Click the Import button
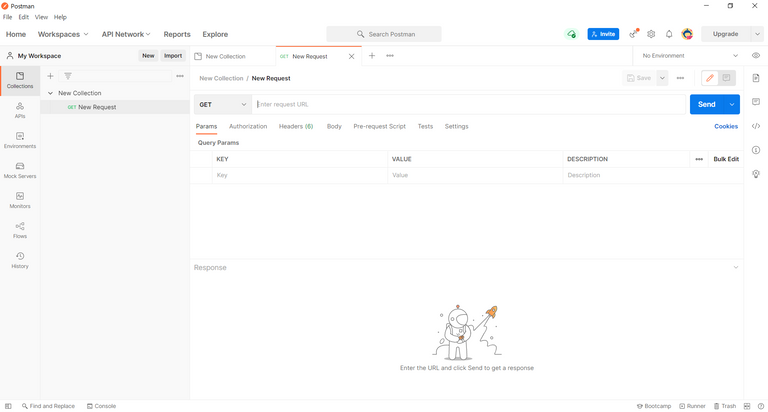The image size is (768, 412). [x=173, y=56]
